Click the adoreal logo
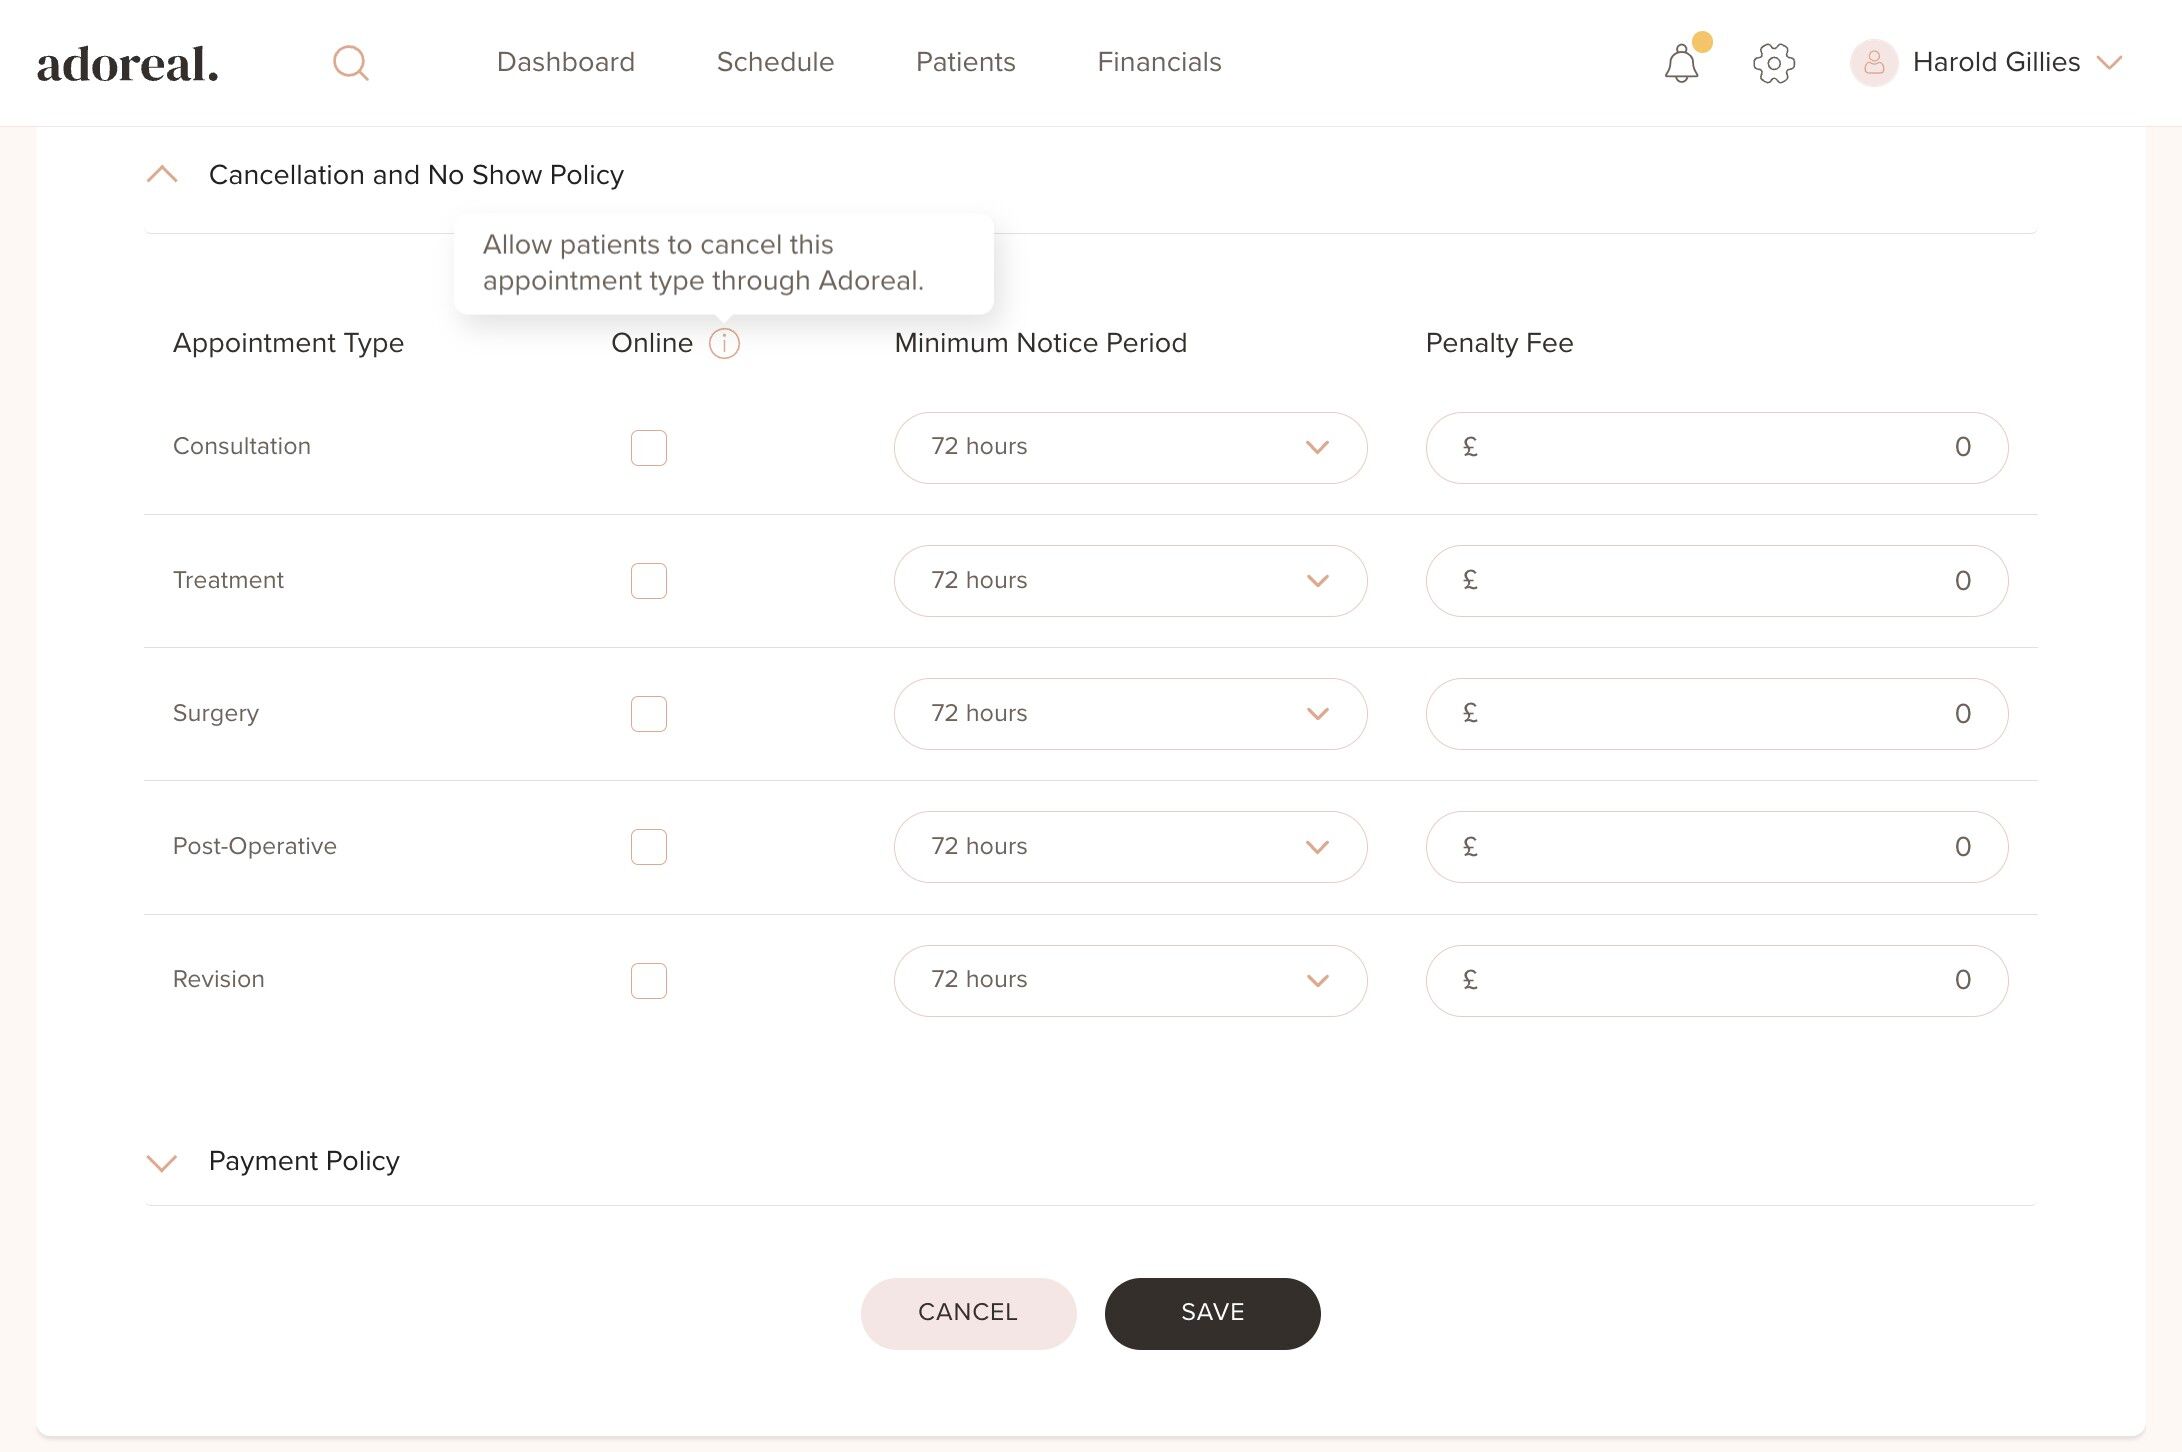This screenshot has height=1452, width=2182. coord(128,64)
